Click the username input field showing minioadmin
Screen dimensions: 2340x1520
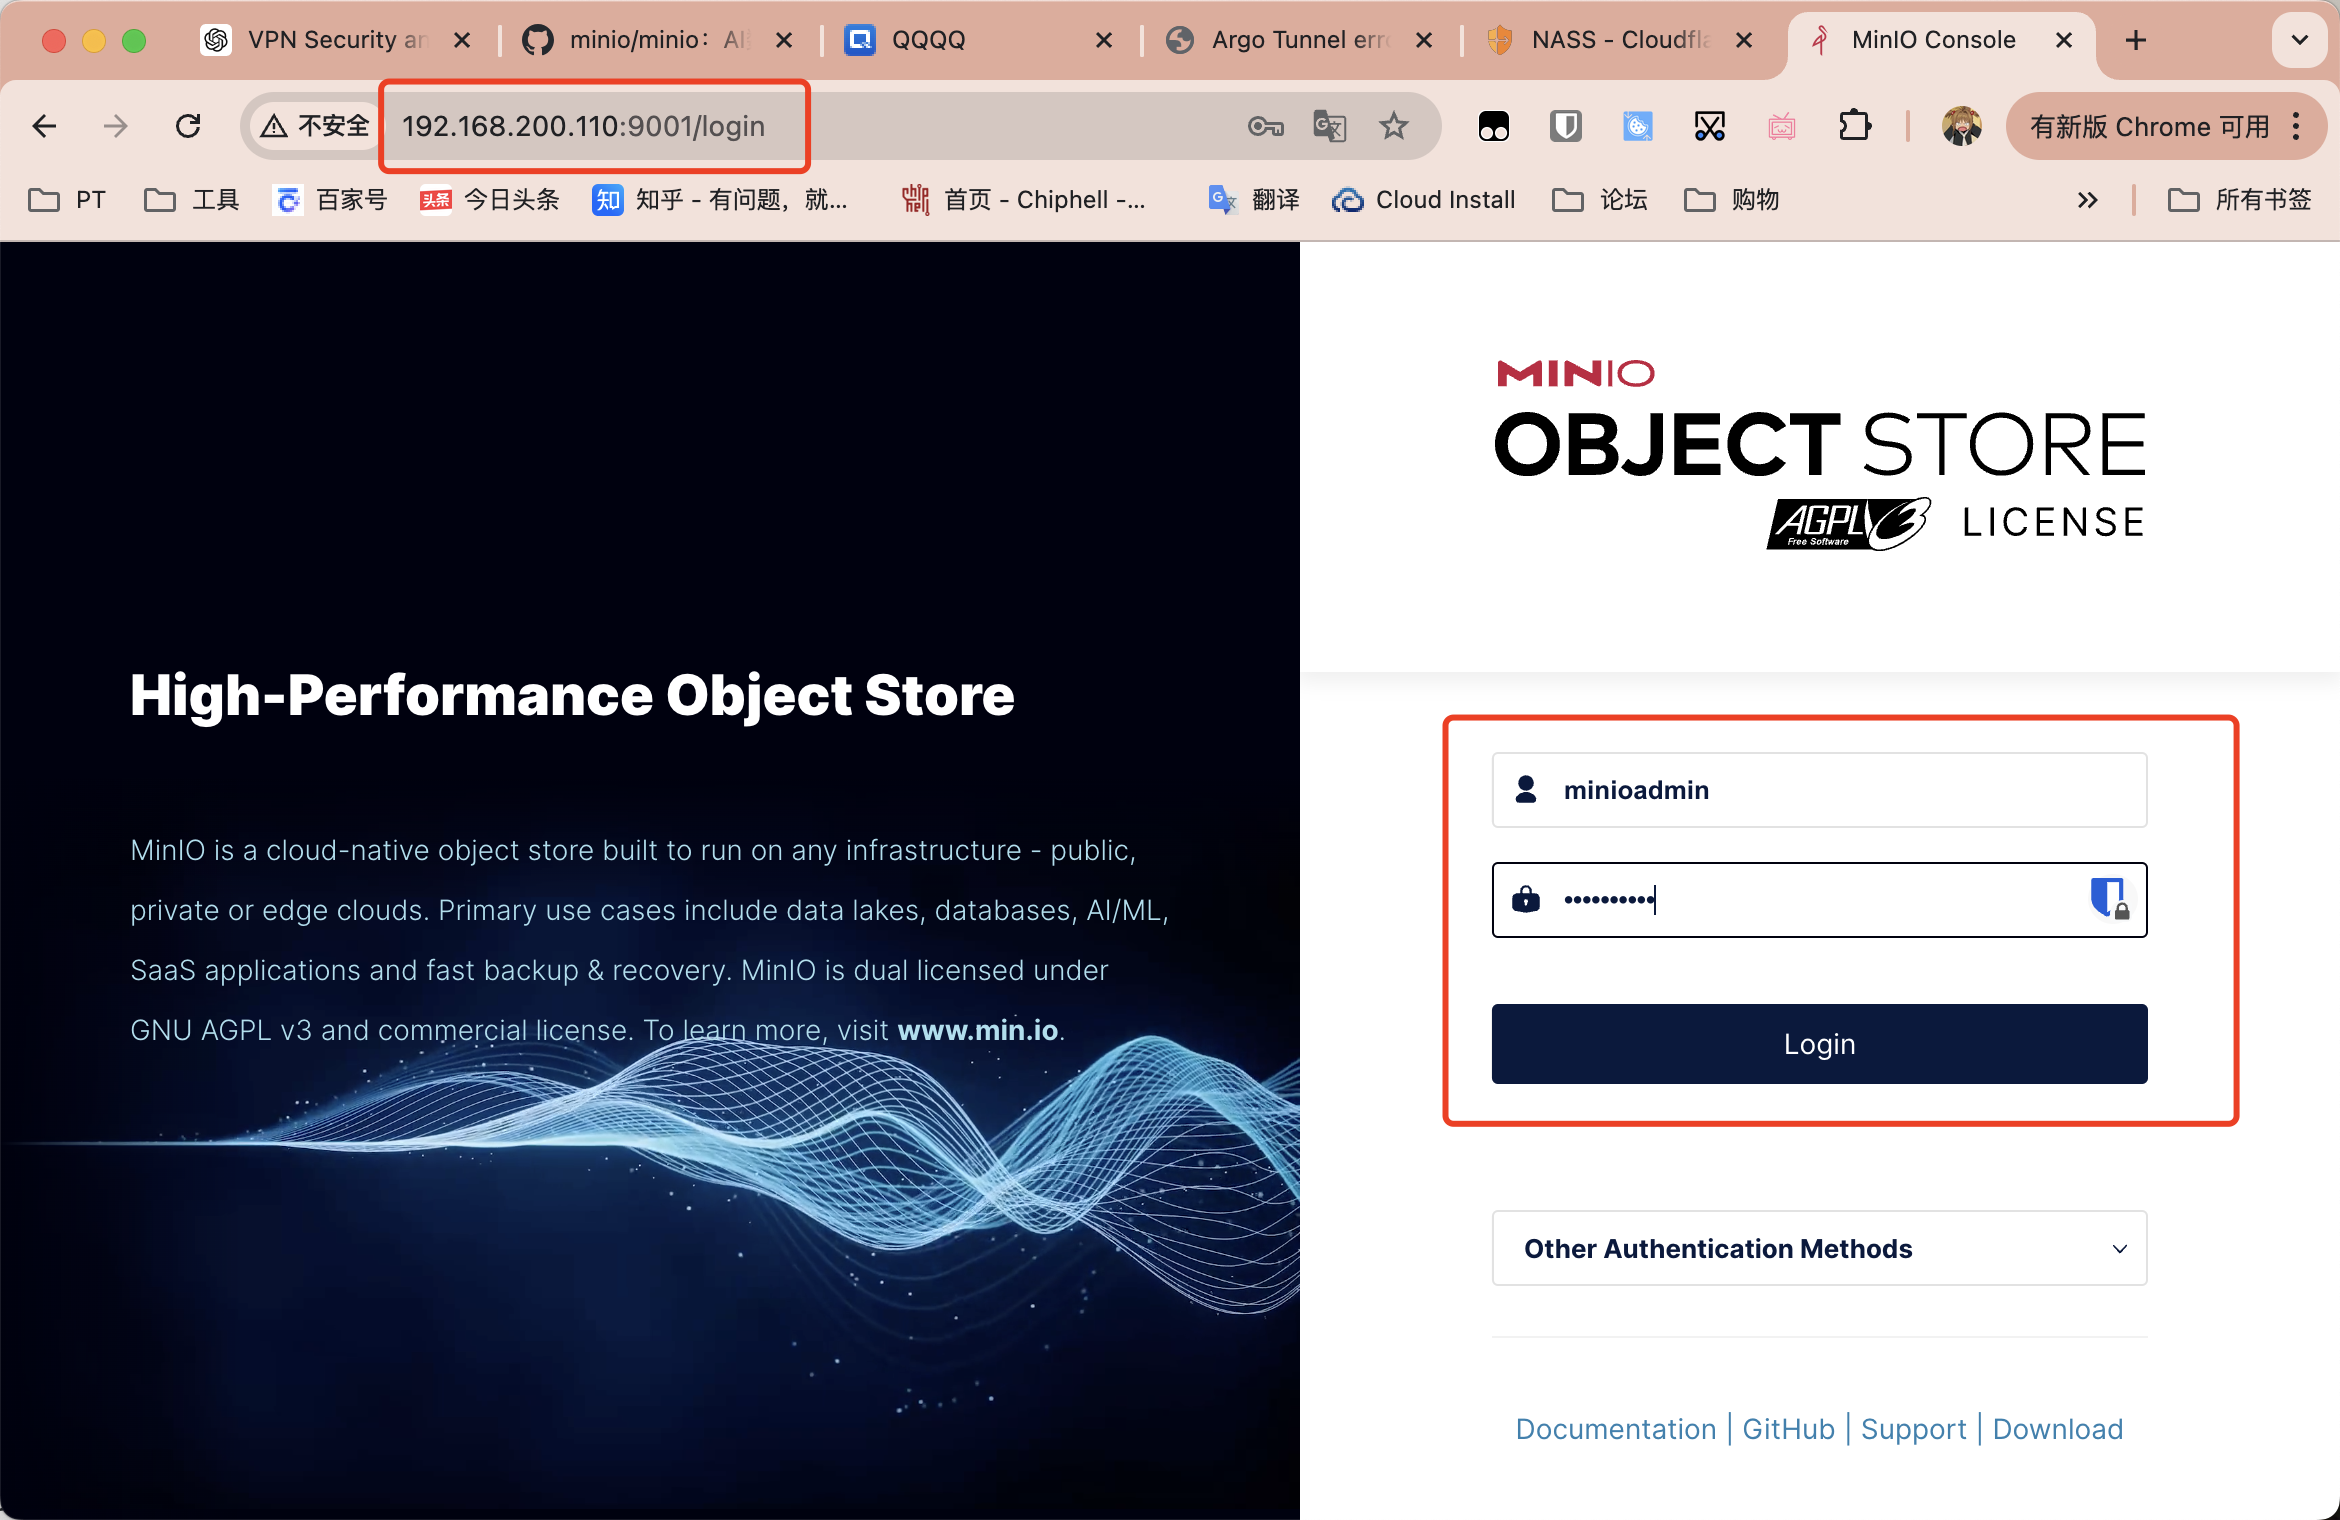[1820, 790]
